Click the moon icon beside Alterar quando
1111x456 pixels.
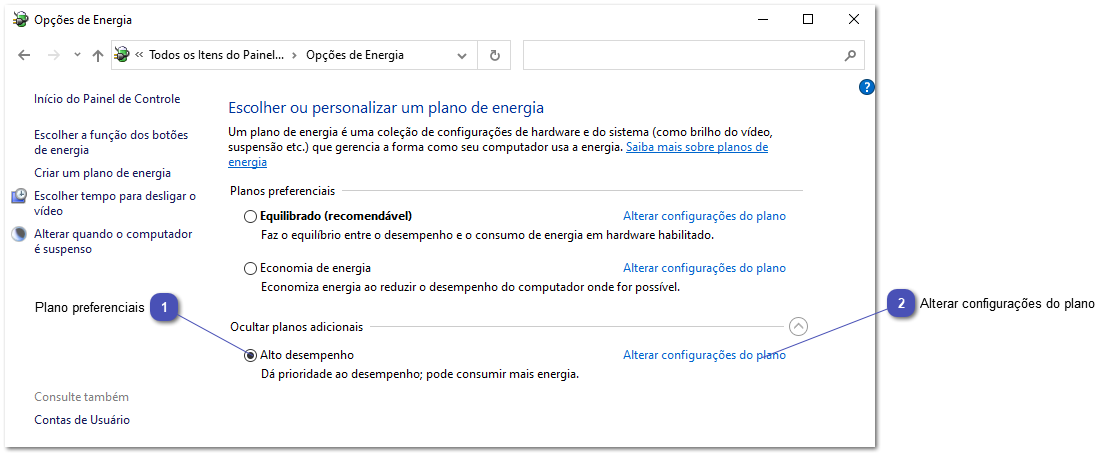[20, 234]
